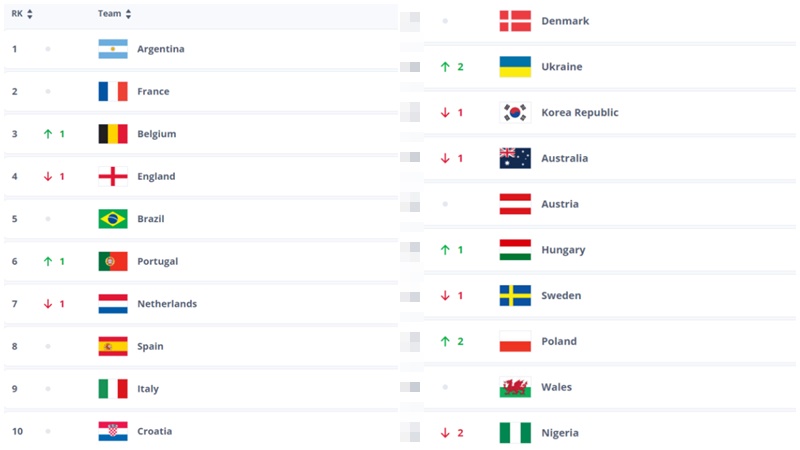The width and height of the screenshot is (800, 450).
Task: Click the Ukraine flag icon
Action: pos(515,67)
